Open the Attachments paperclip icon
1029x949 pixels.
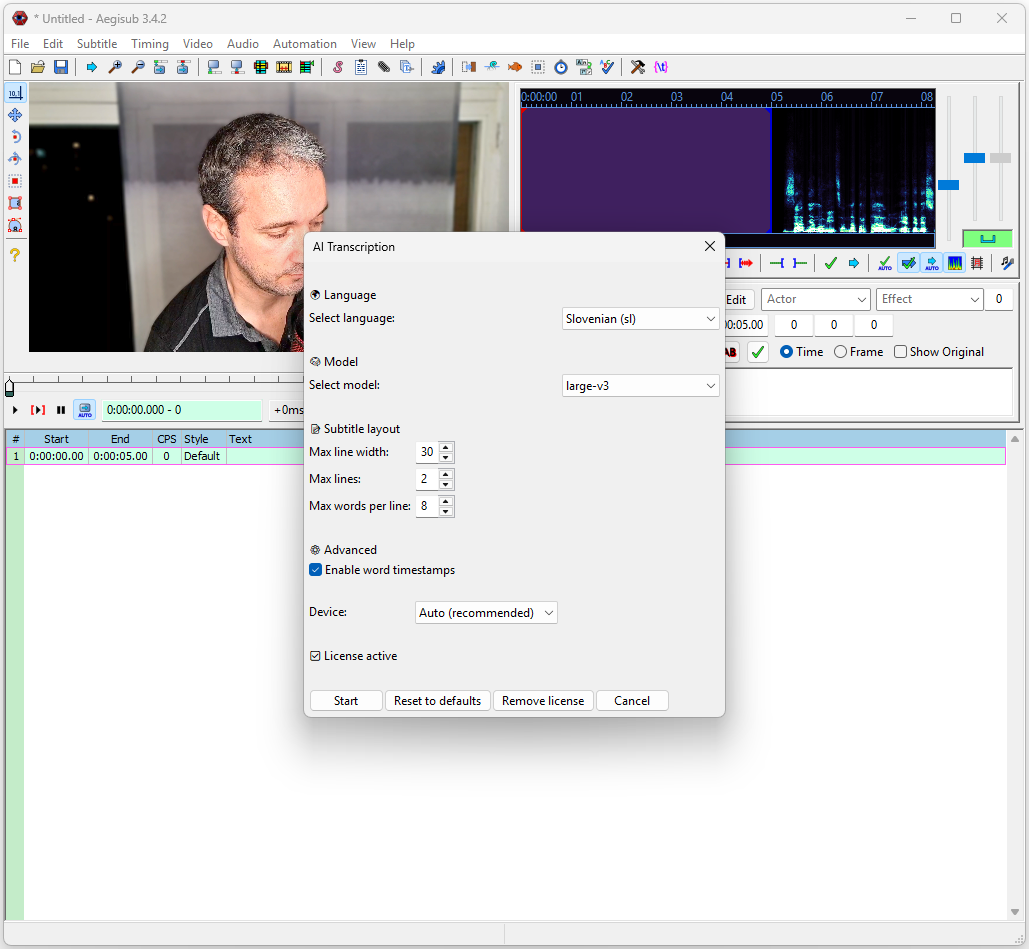(x=384, y=67)
